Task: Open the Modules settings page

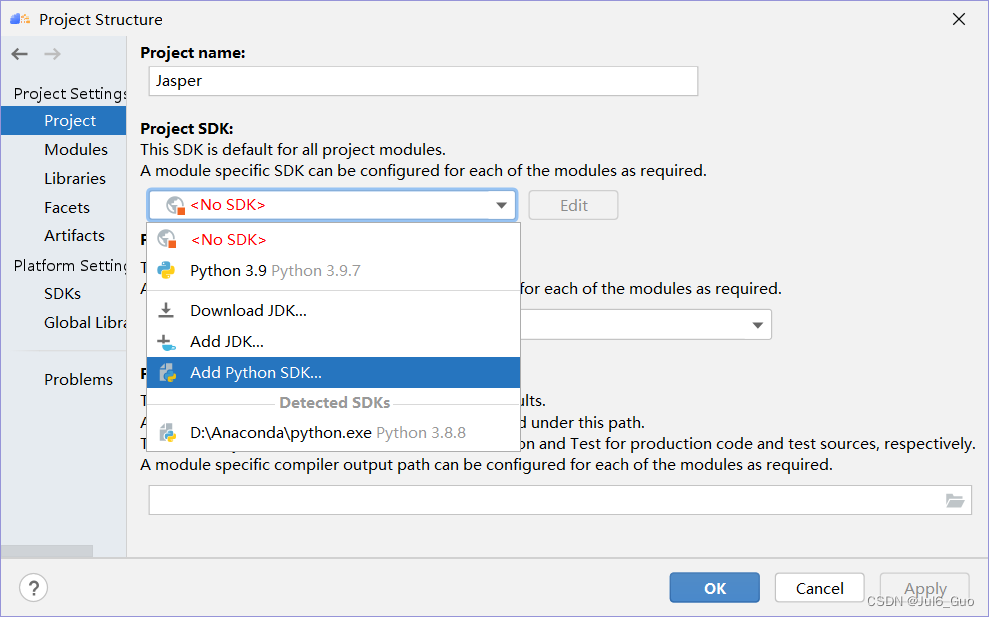Action: (x=76, y=150)
